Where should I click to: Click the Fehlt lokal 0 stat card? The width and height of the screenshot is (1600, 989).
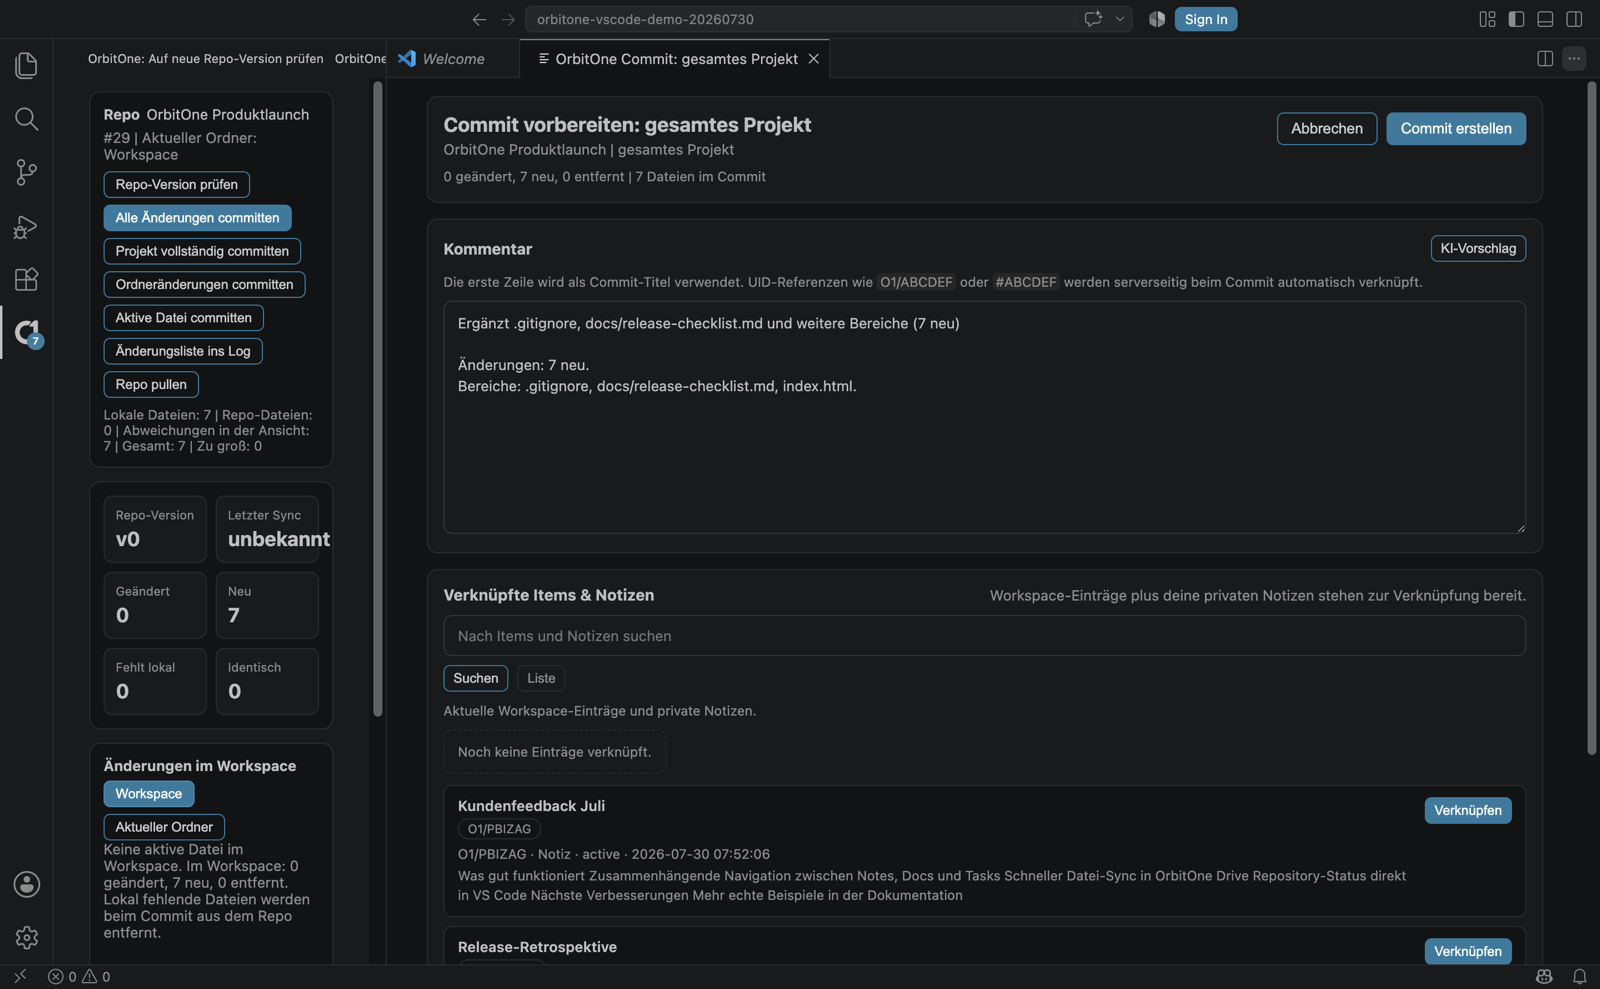(x=155, y=681)
